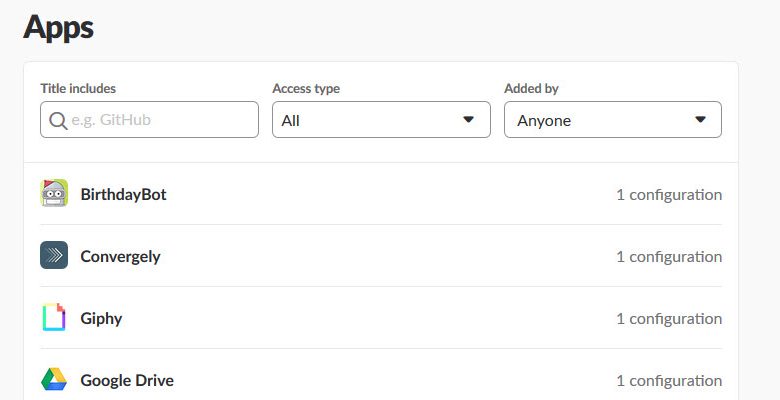Click the Google Drive app icon
This screenshot has width=780, height=400.
[x=54, y=380]
